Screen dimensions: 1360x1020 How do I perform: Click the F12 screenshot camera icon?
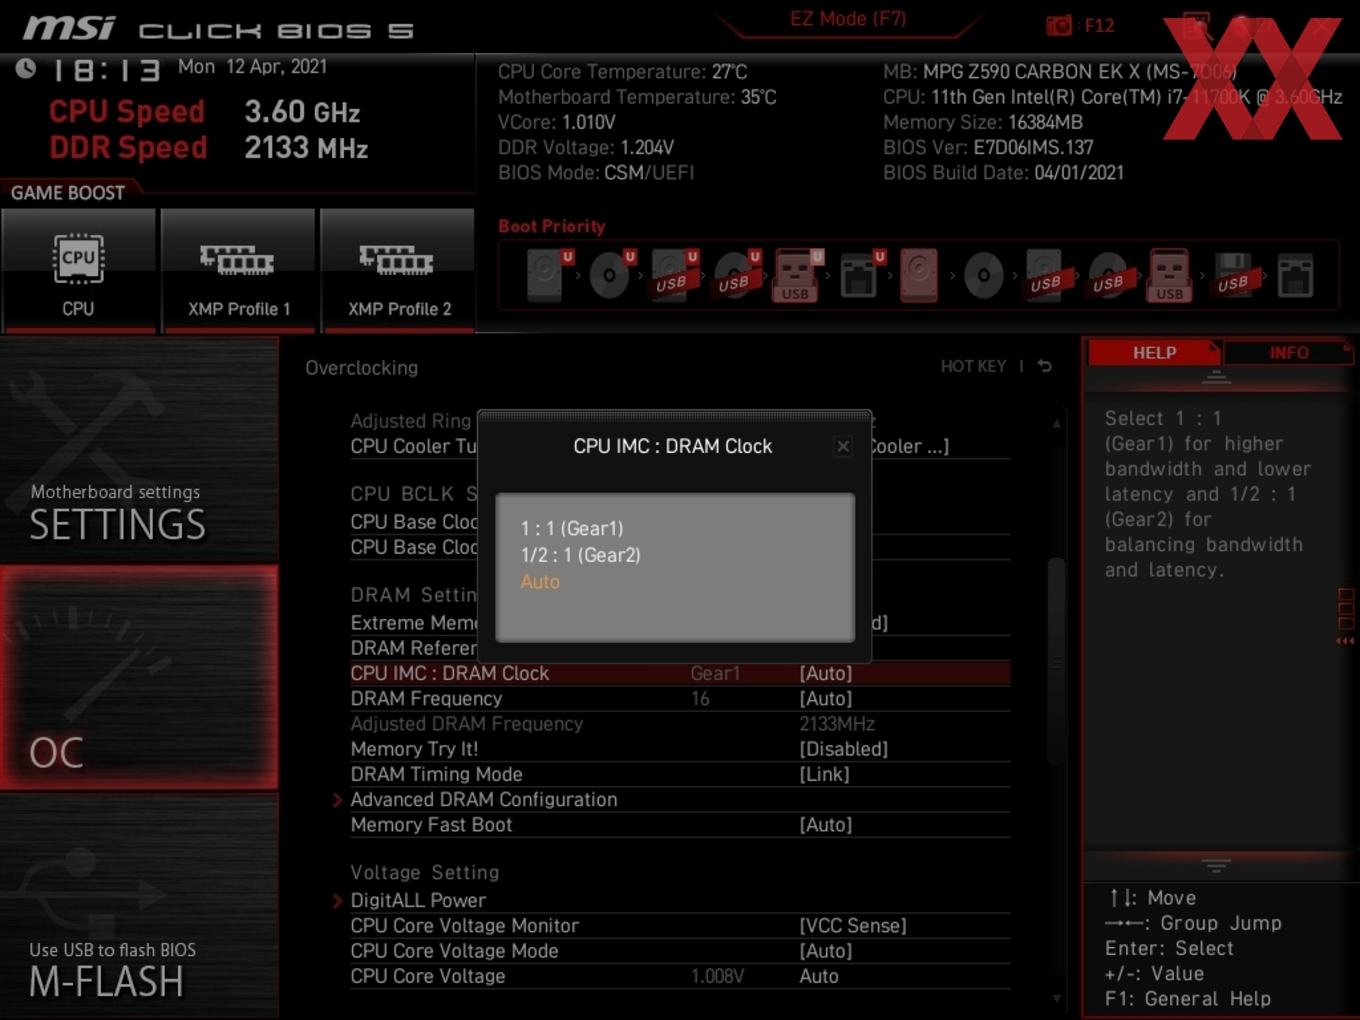[1059, 25]
